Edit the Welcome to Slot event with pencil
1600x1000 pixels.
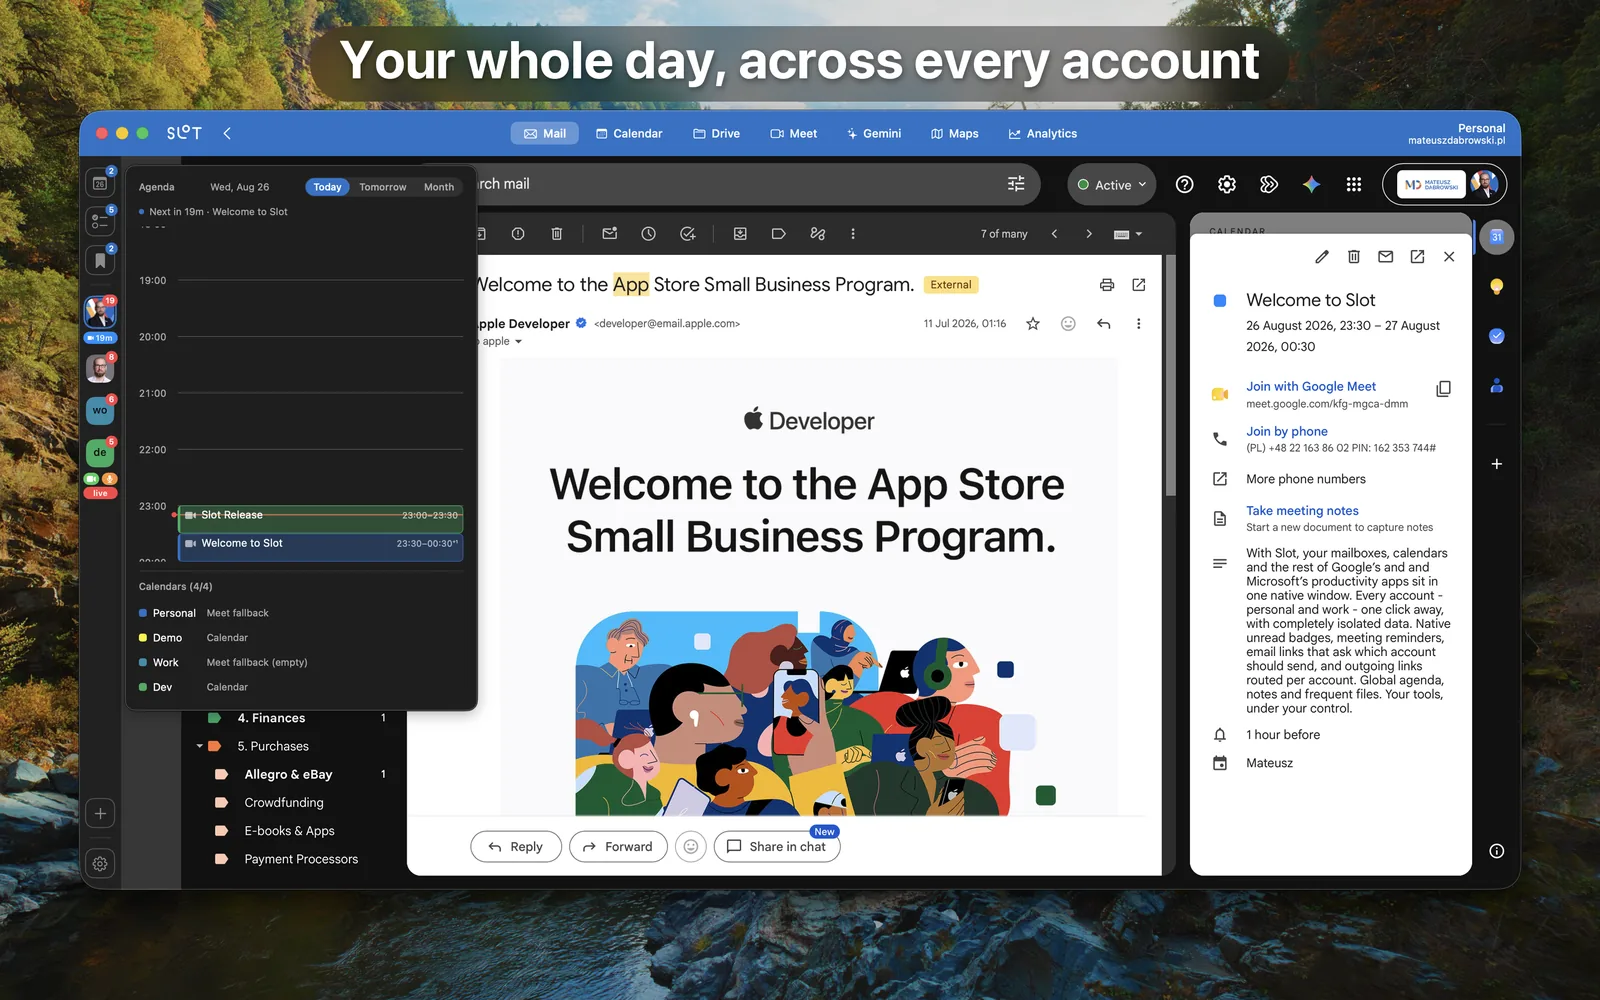coord(1322,257)
